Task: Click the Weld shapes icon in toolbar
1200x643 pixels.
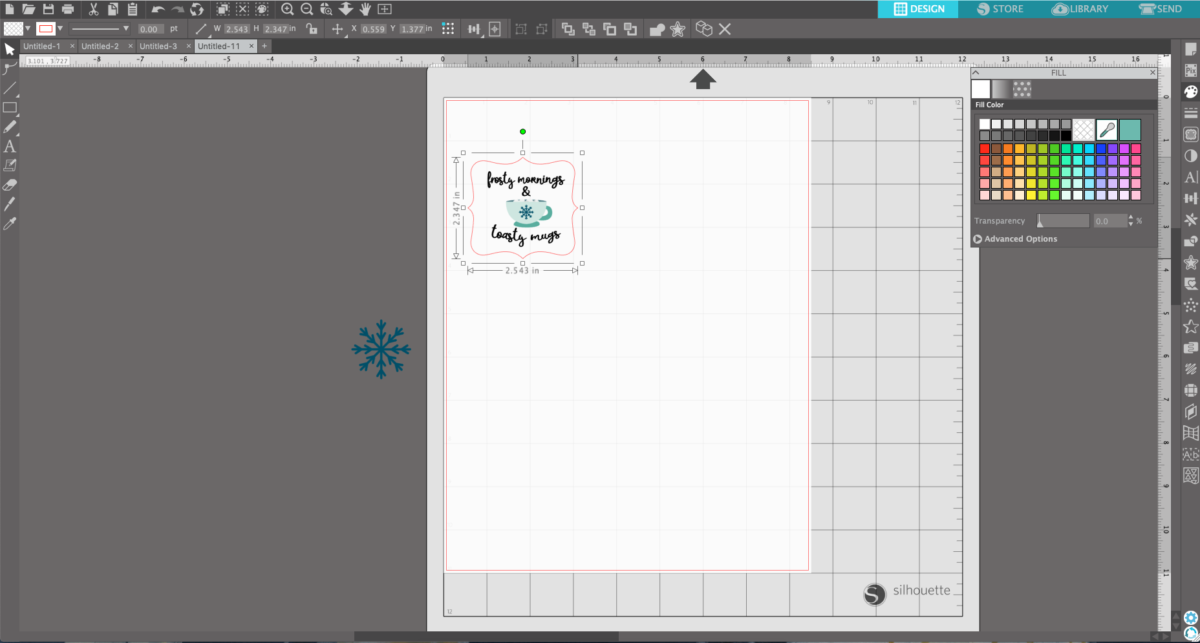Action: [x=656, y=29]
